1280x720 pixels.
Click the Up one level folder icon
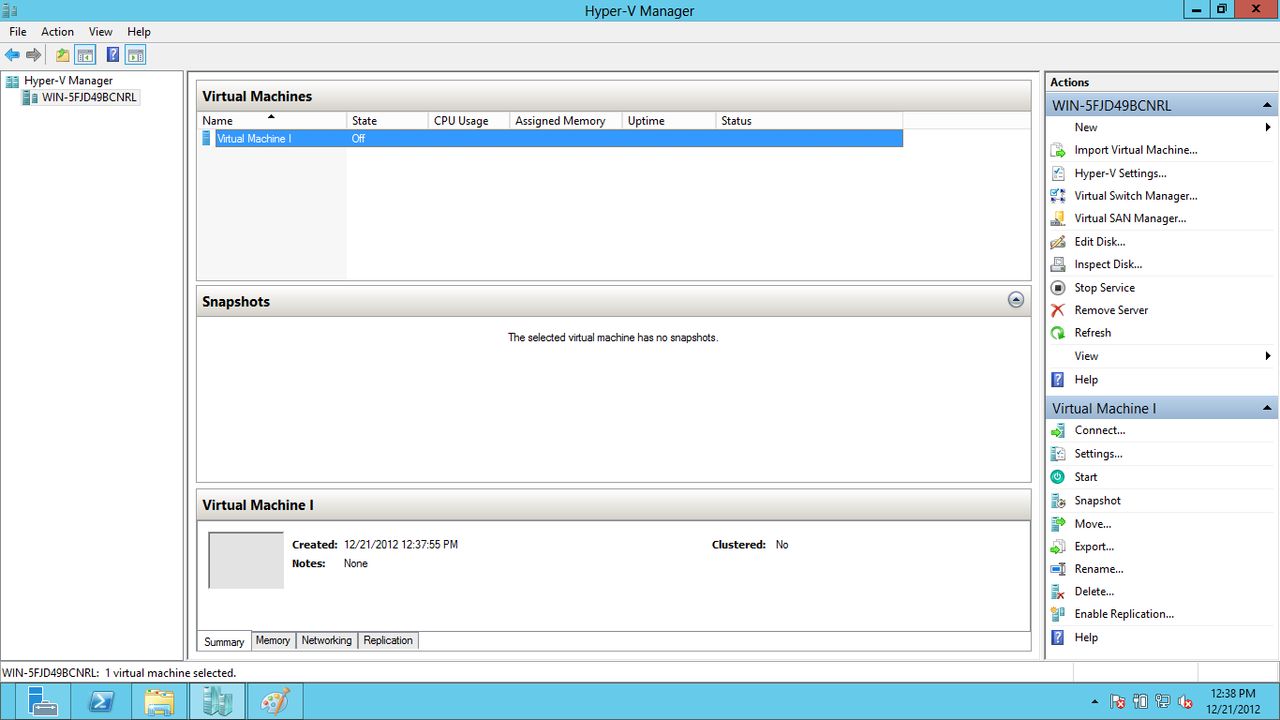point(63,55)
